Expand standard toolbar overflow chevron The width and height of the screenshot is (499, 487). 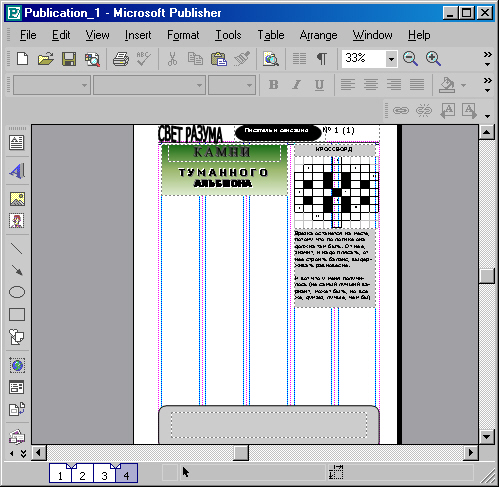click(488, 59)
